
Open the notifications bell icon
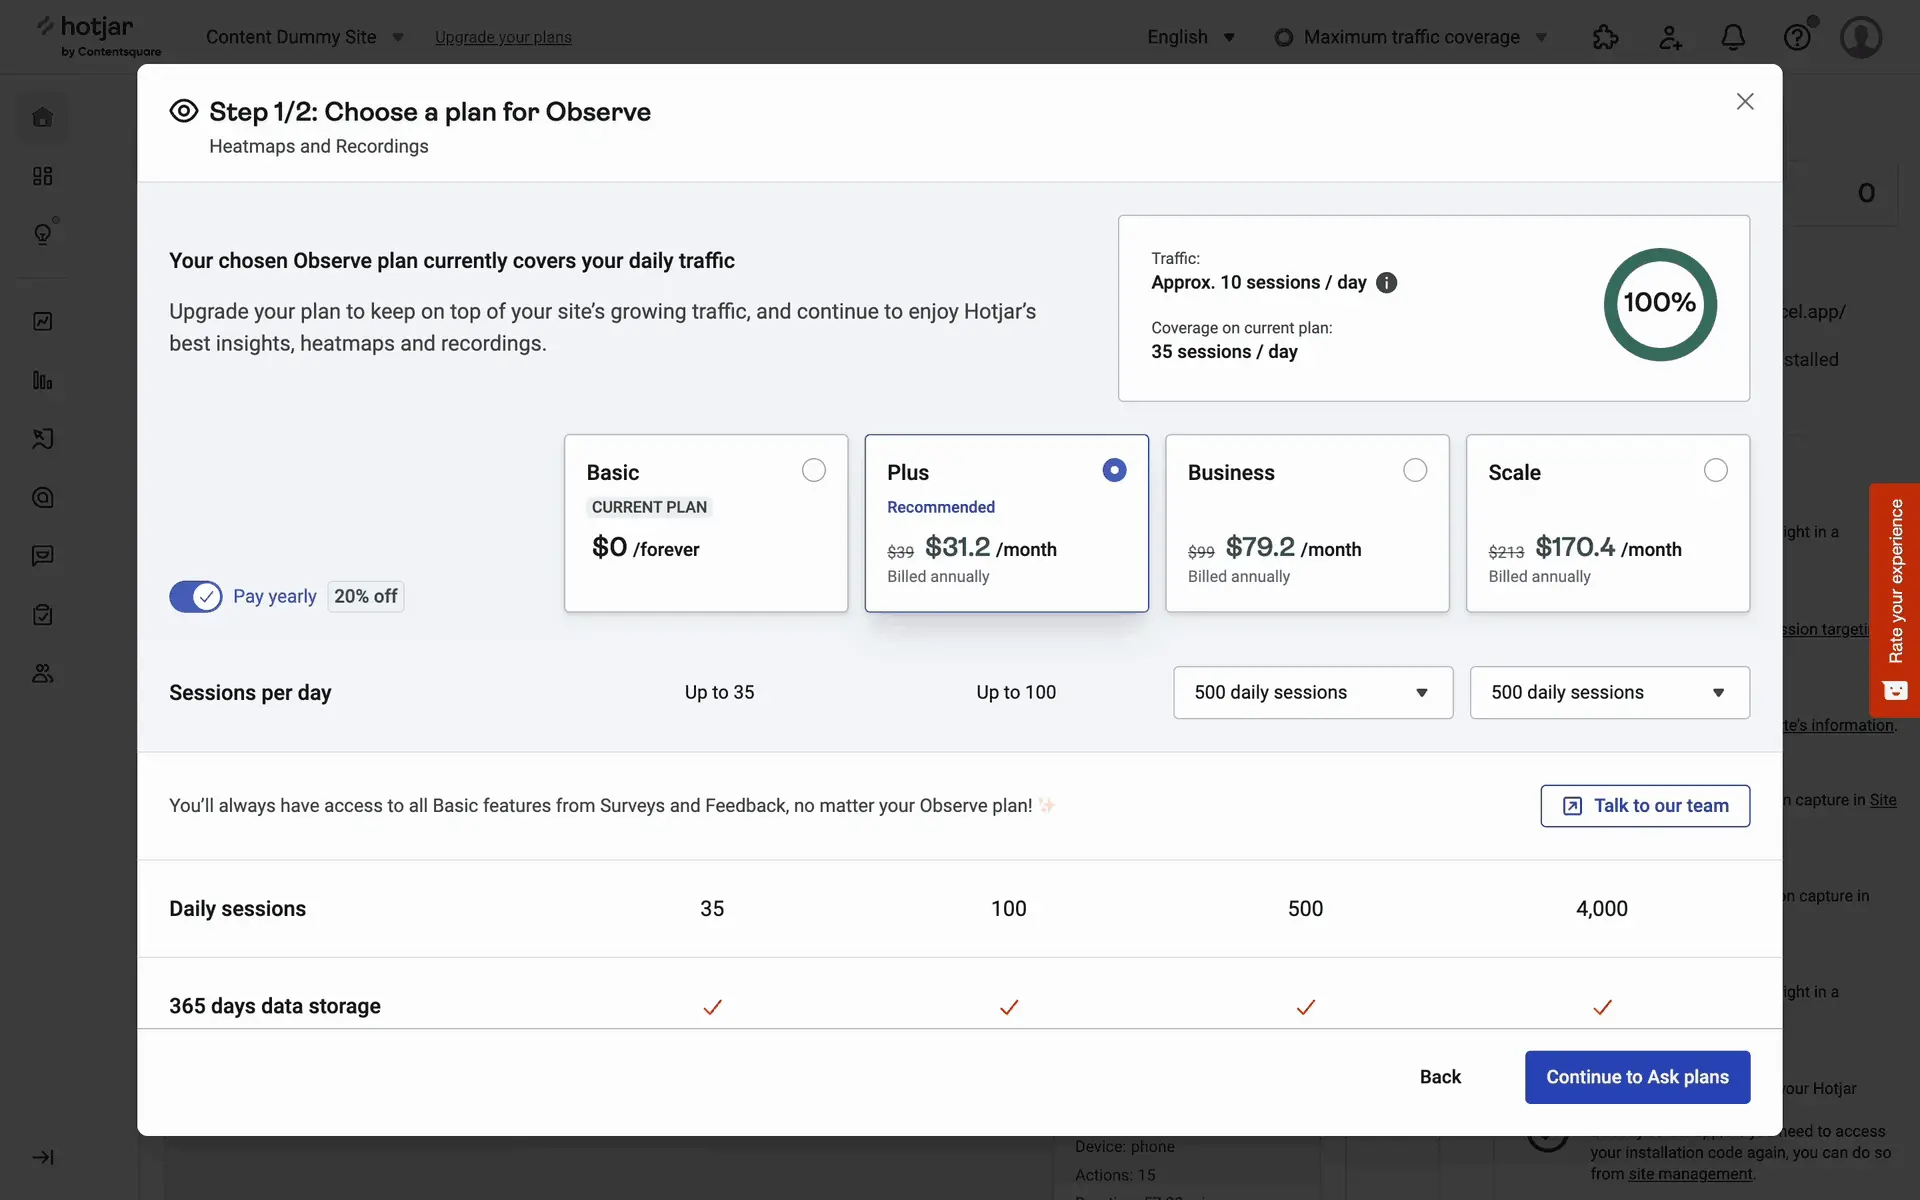(1732, 38)
